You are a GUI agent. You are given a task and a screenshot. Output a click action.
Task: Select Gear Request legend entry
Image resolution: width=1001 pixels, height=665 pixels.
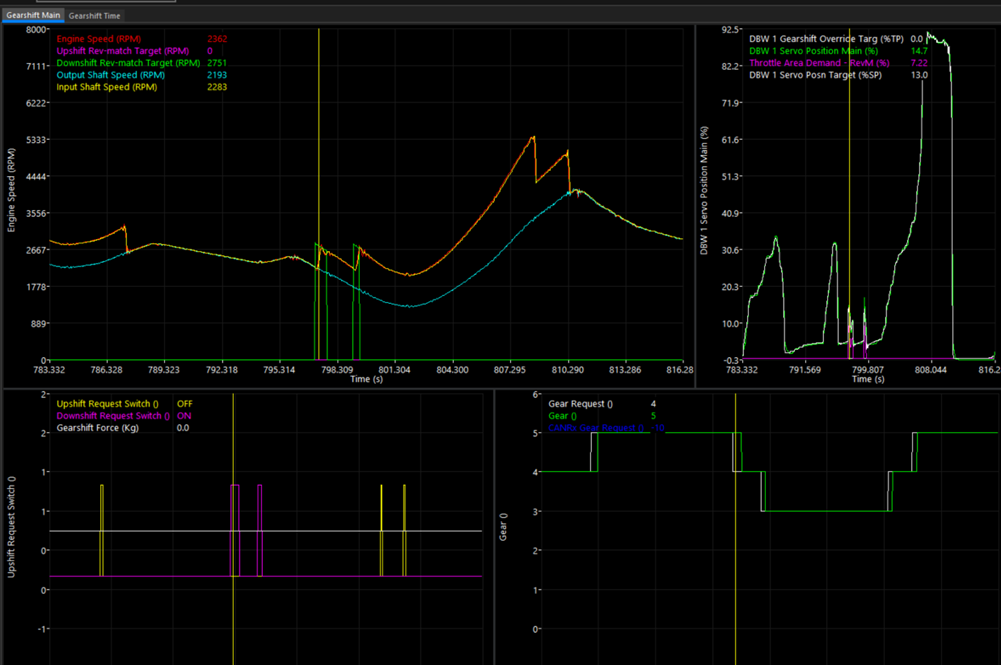coord(580,404)
